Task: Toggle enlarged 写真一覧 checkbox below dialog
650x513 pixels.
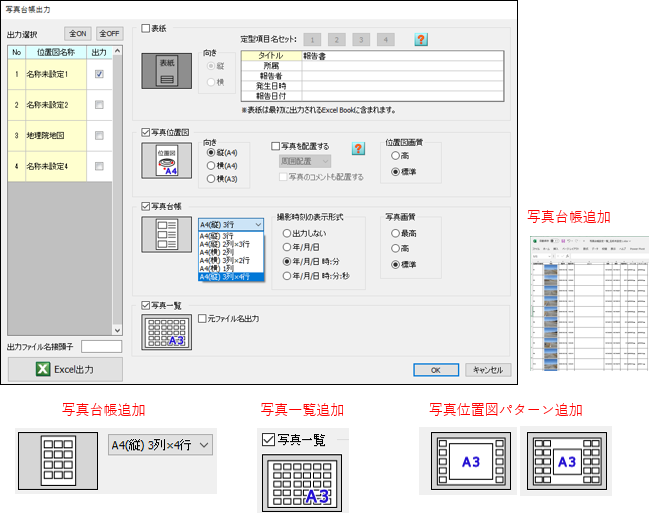Action: point(269,439)
